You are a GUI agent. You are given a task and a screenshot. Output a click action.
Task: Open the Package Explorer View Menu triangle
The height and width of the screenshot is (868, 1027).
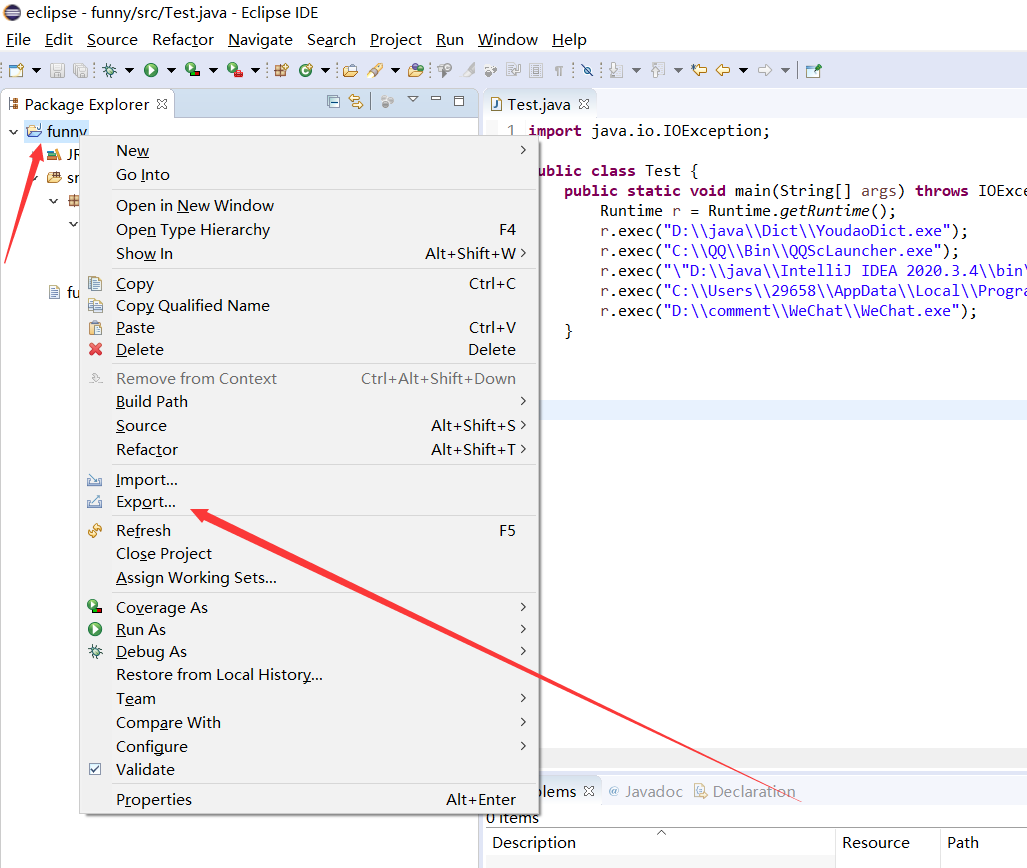tap(413, 100)
